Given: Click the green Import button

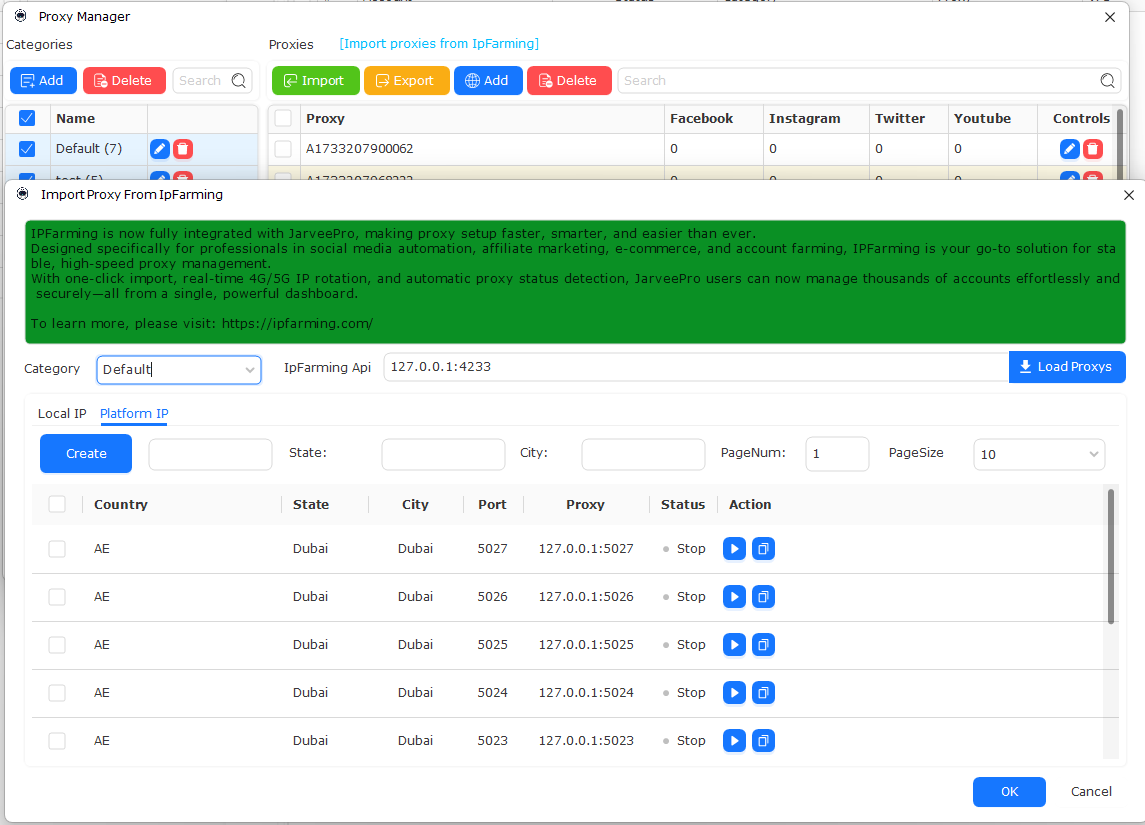Looking at the screenshot, I should 315,80.
